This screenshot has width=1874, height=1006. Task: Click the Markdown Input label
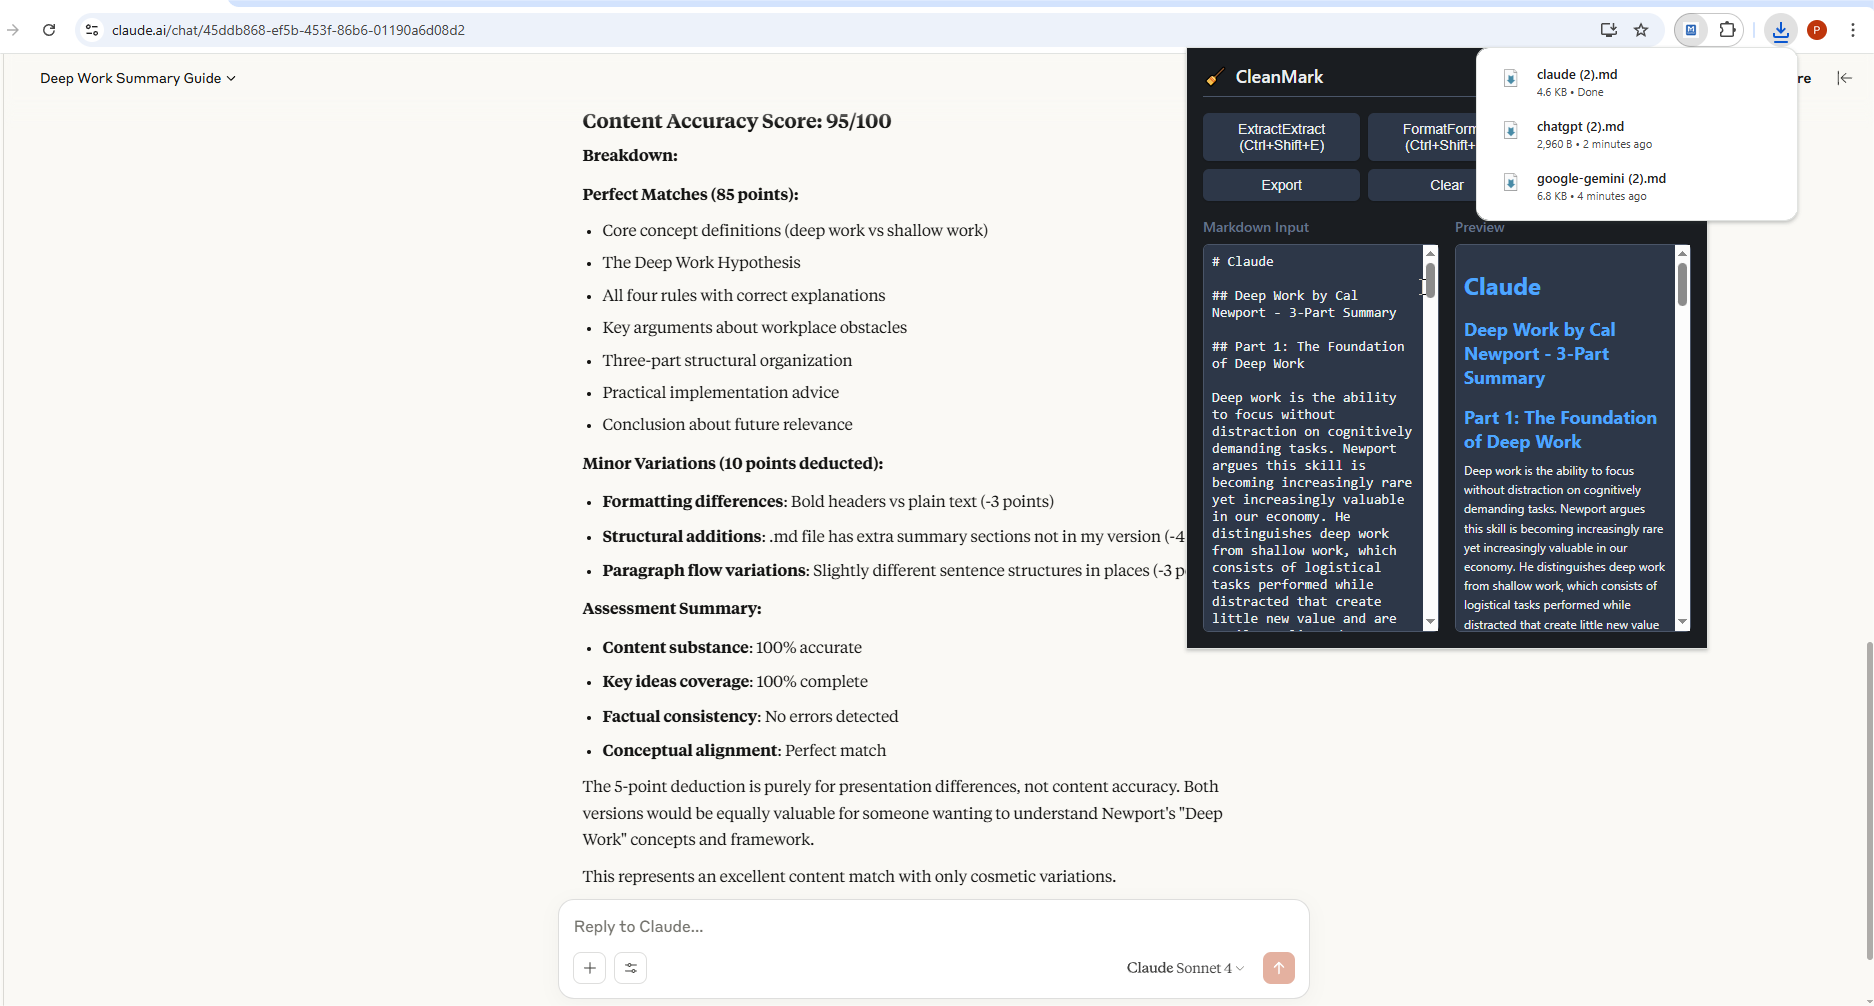coord(1255,227)
